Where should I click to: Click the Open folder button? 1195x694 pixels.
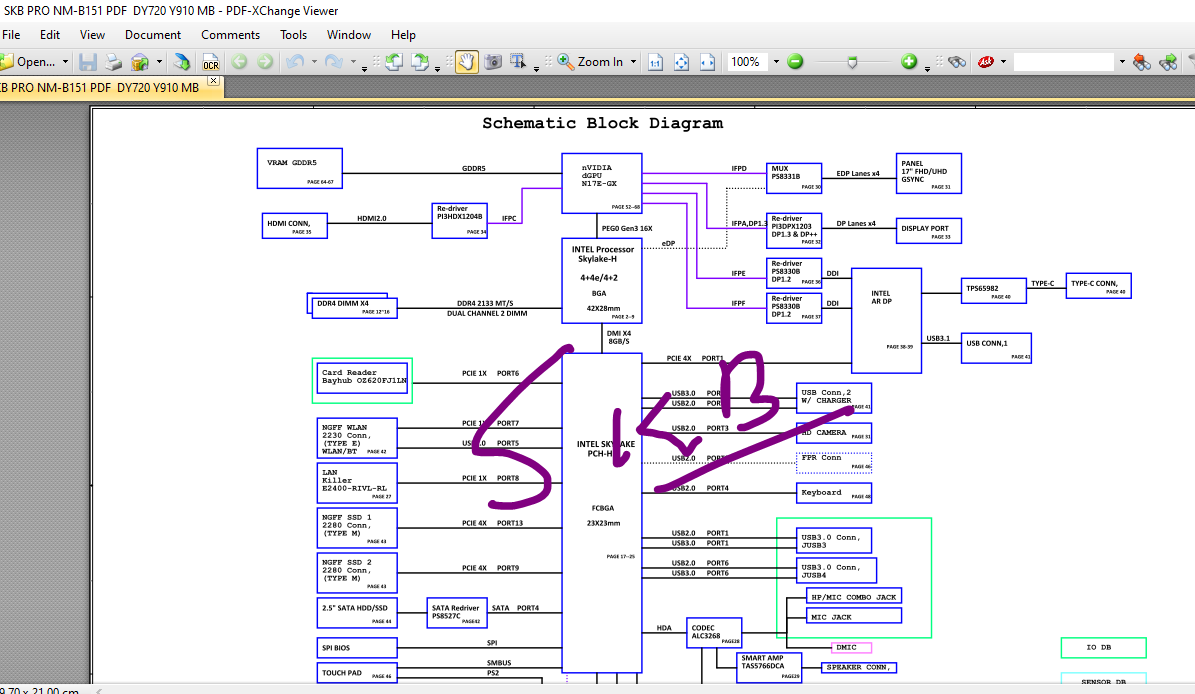[27, 62]
